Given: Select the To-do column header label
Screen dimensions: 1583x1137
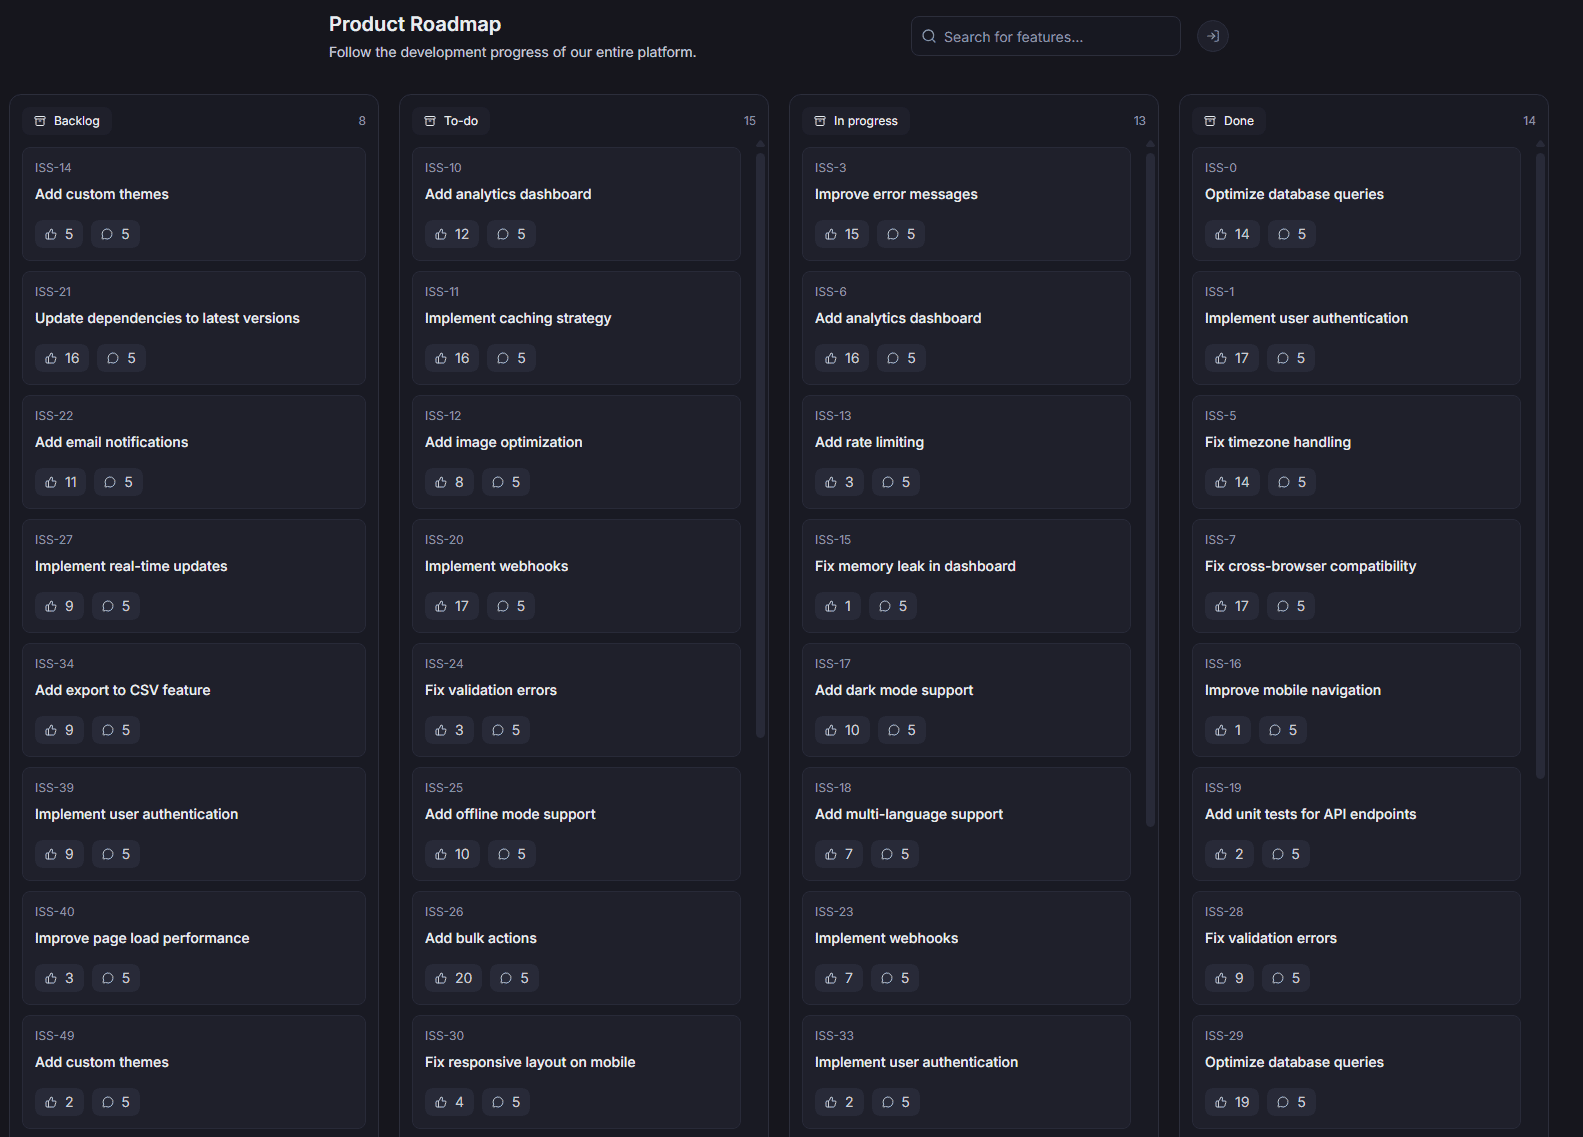Looking at the screenshot, I should 461,121.
